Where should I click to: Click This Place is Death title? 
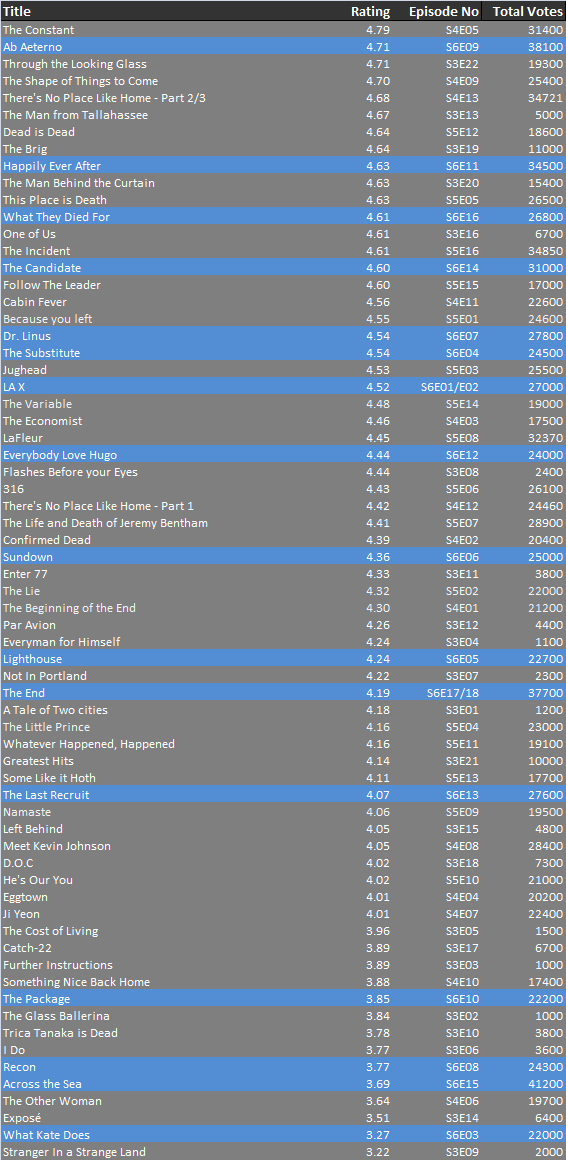[x=55, y=200]
